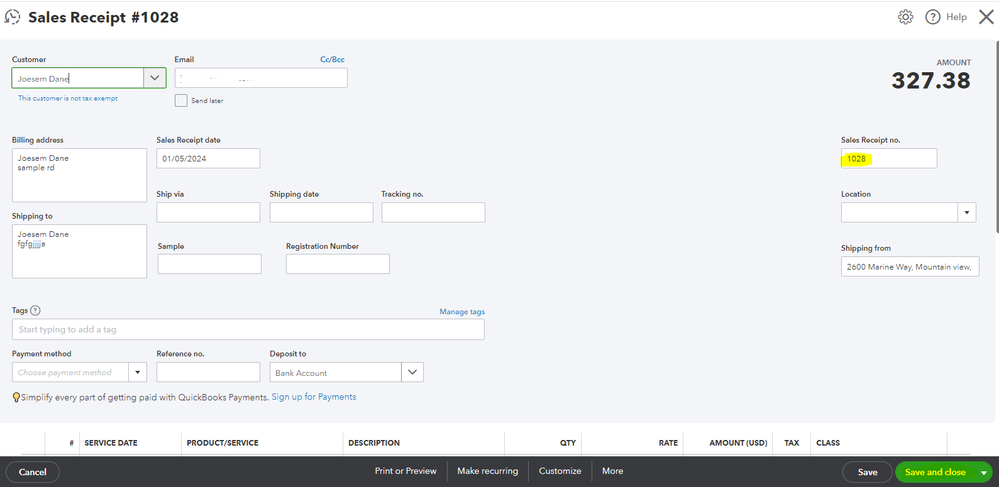Viewport: 999px width, 487px height.
Task: Click the Shipping to text box
Action: click(80, 251)
